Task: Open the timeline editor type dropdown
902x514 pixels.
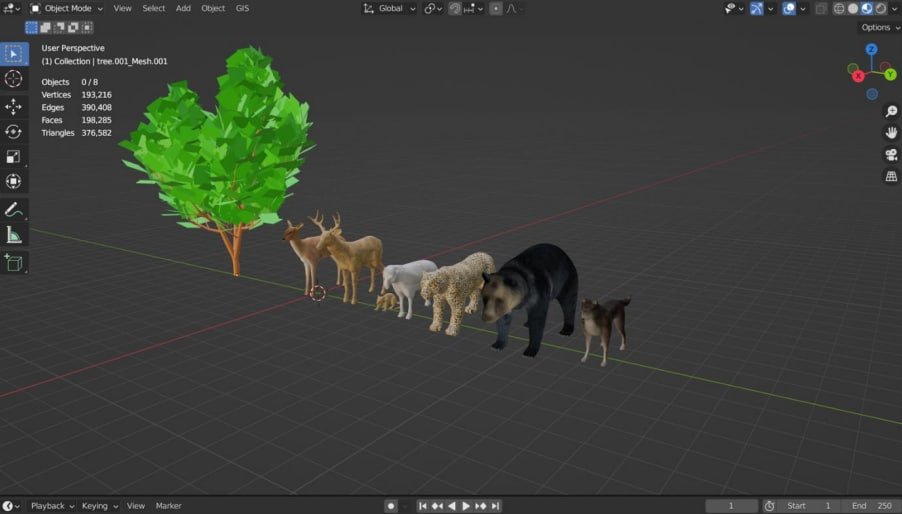Action: click(11, 506)
